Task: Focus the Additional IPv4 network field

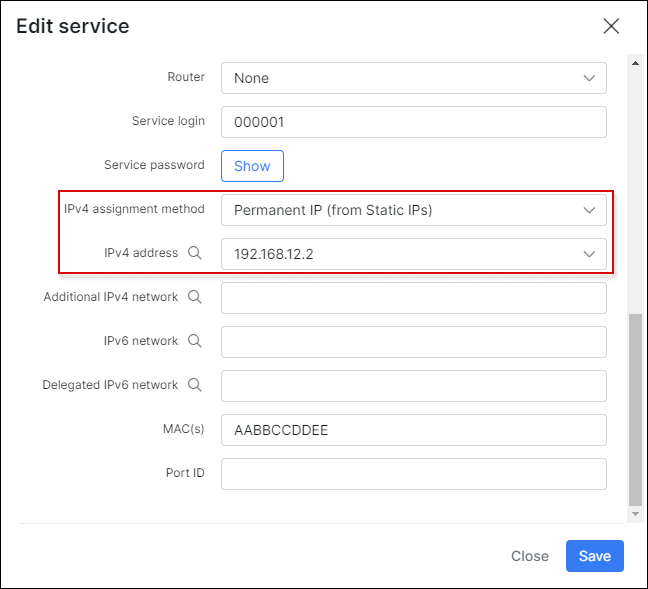Action: point(413,298)
